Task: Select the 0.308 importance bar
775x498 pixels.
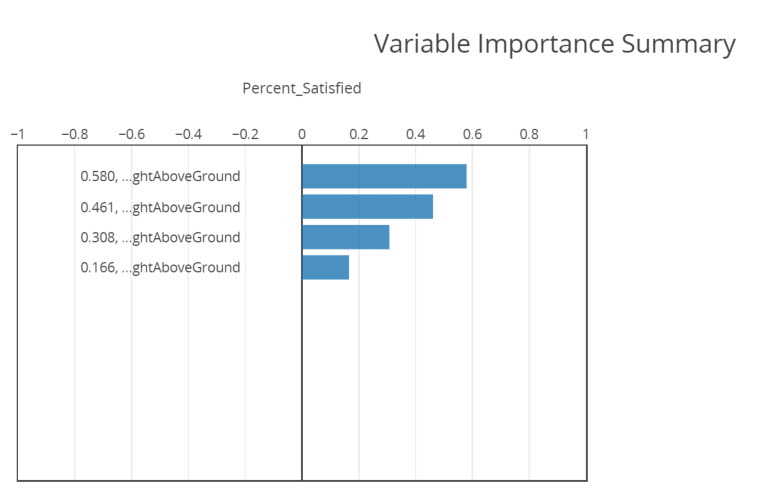Action: click(345, 237)
